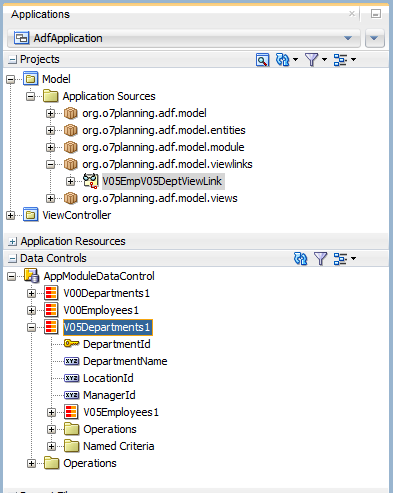Click the org.o7planning.adf.model.views package icon
The image size is (393, 493).
[x=71, y=198]
